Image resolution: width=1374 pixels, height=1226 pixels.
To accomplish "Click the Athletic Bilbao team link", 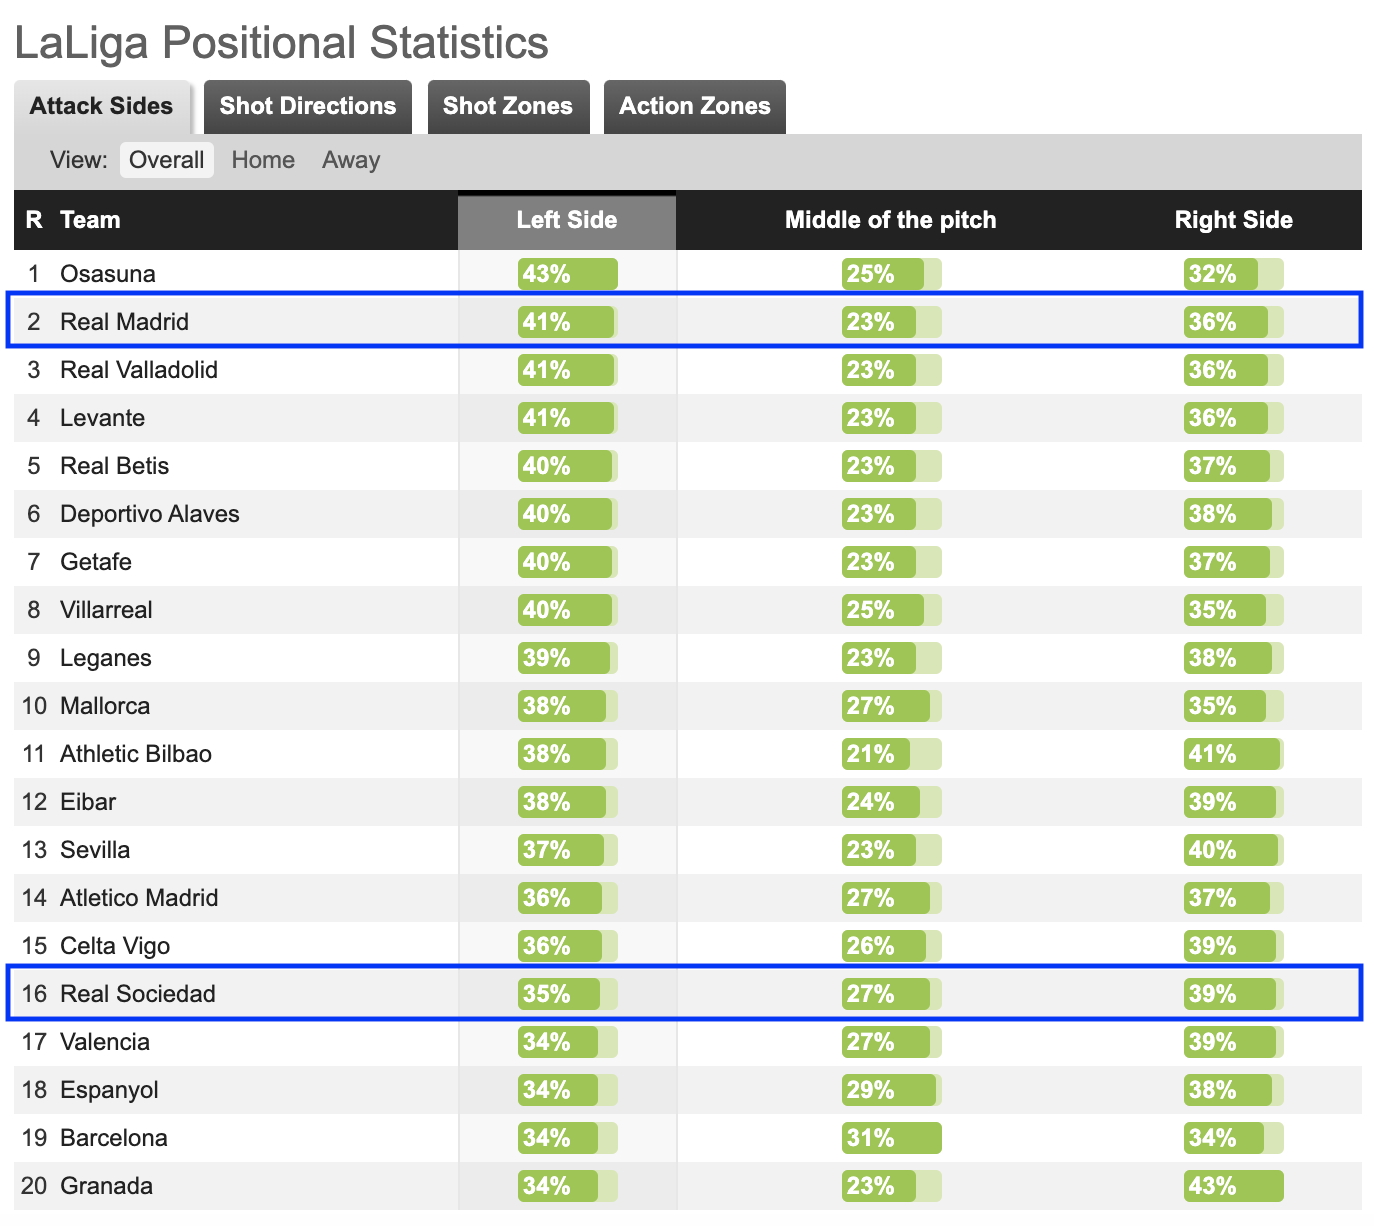I will tap(136, 754).
